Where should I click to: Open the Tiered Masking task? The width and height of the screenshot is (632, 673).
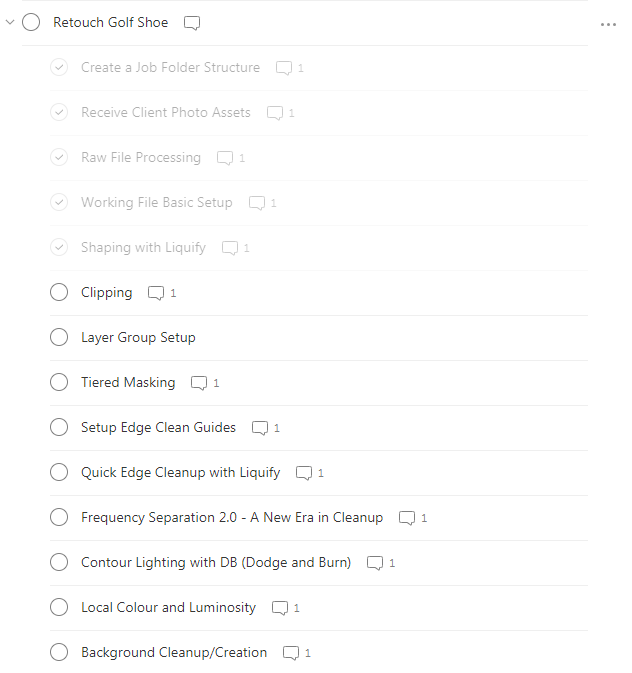pos(128,382)
